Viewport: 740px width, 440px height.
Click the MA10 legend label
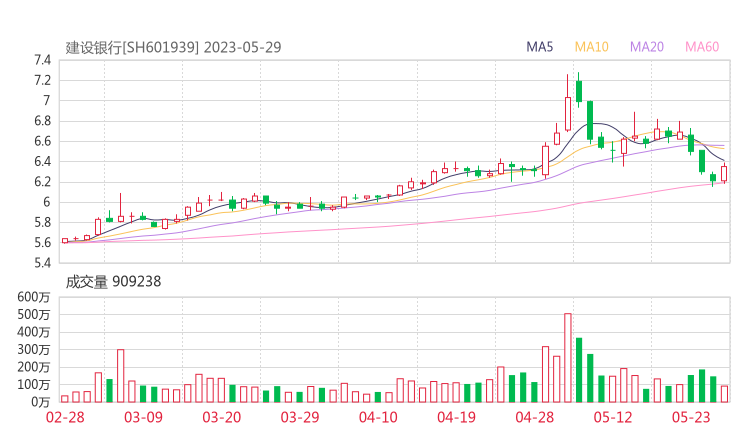pyautogui.click(x=591, y=47)
